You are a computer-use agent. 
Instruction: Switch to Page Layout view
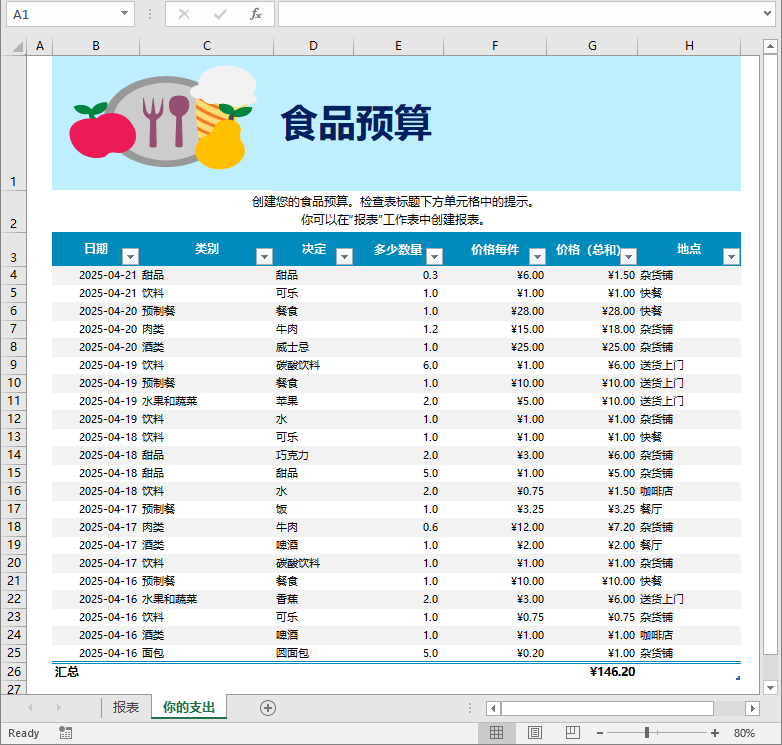pyautogui.click(x=535, y=733)
